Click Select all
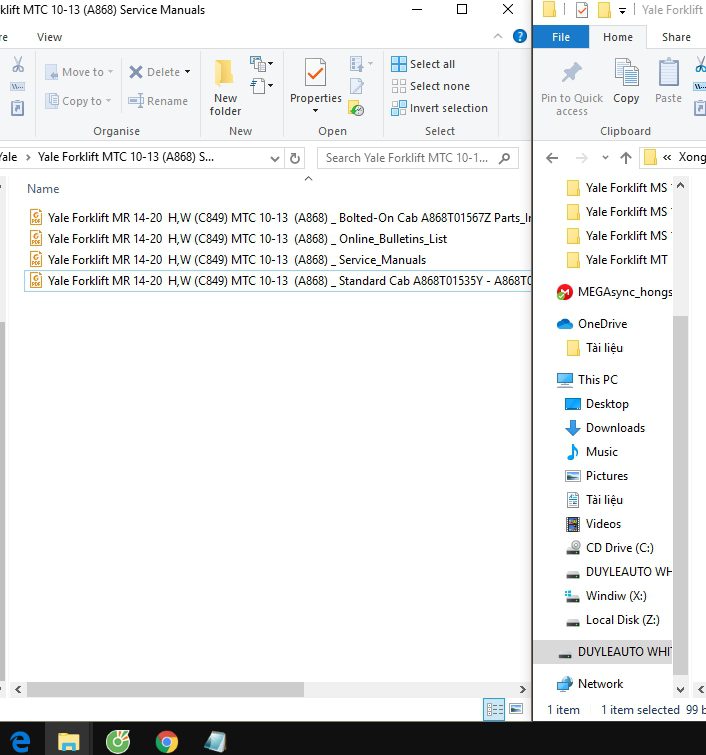The image size is (706, 755). 422,64
